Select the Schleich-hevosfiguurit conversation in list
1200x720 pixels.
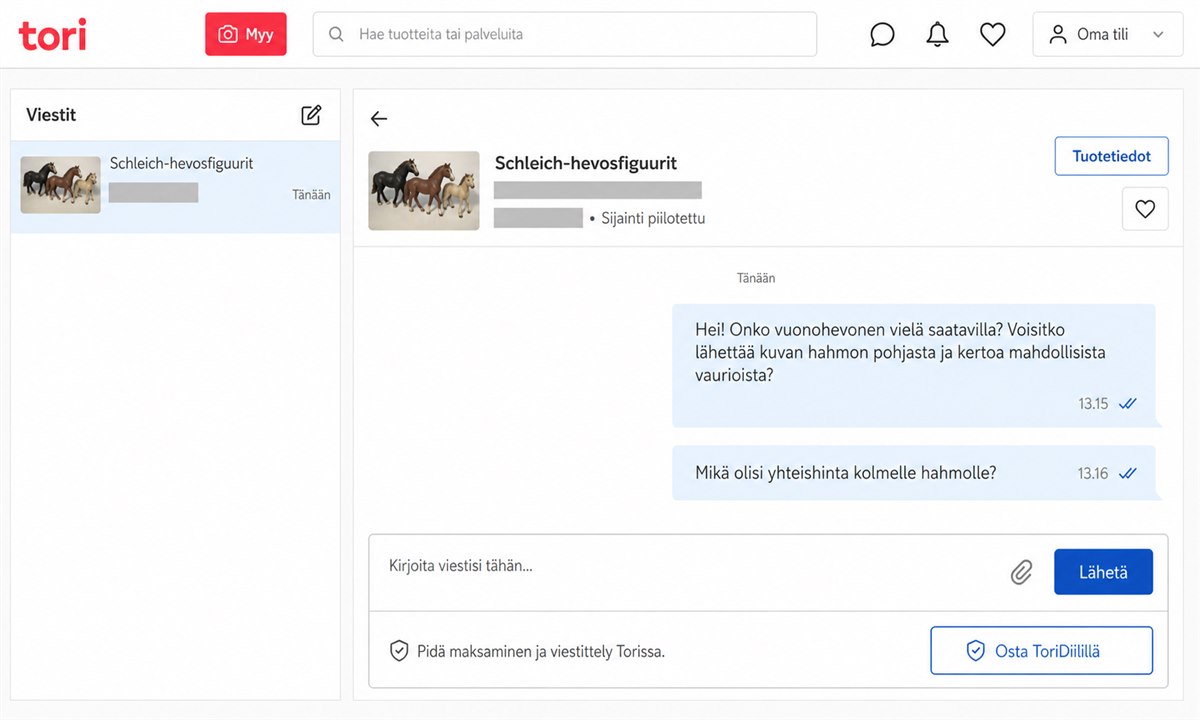click(x=175, y=187)
